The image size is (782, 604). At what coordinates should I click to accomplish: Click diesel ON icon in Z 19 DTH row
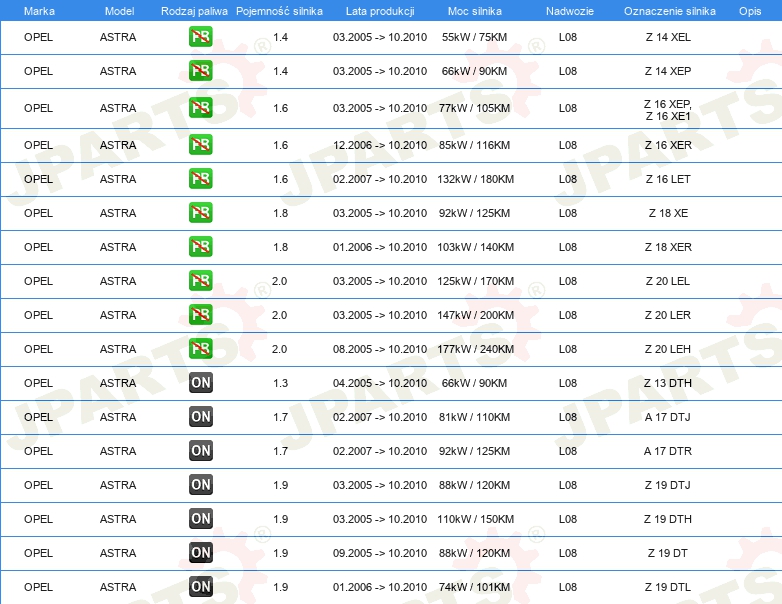pyautogui.click(x=200, y=518)
